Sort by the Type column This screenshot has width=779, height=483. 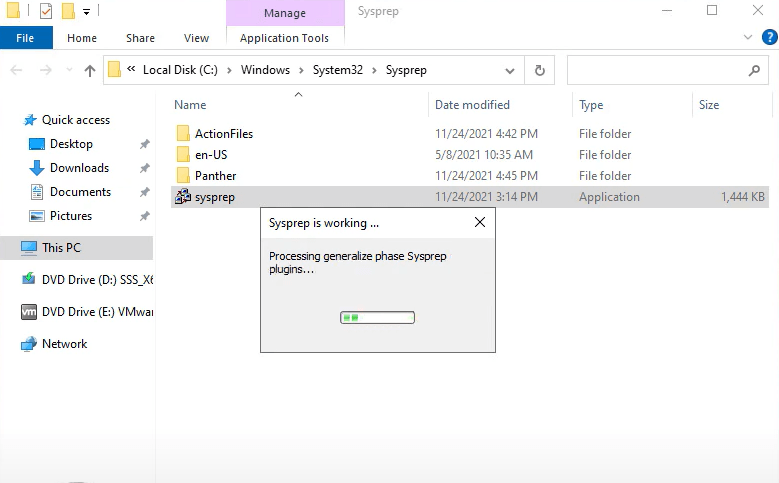point(591,105)
